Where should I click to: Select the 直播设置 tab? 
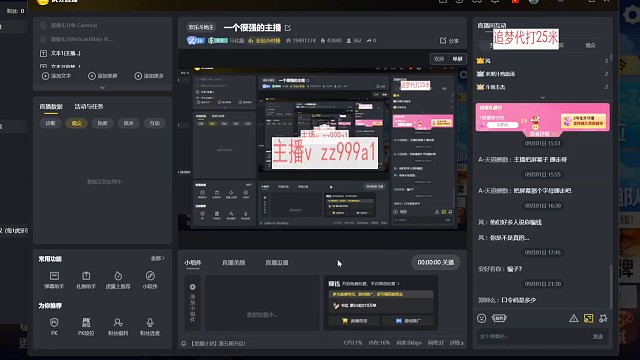(277, 262)
